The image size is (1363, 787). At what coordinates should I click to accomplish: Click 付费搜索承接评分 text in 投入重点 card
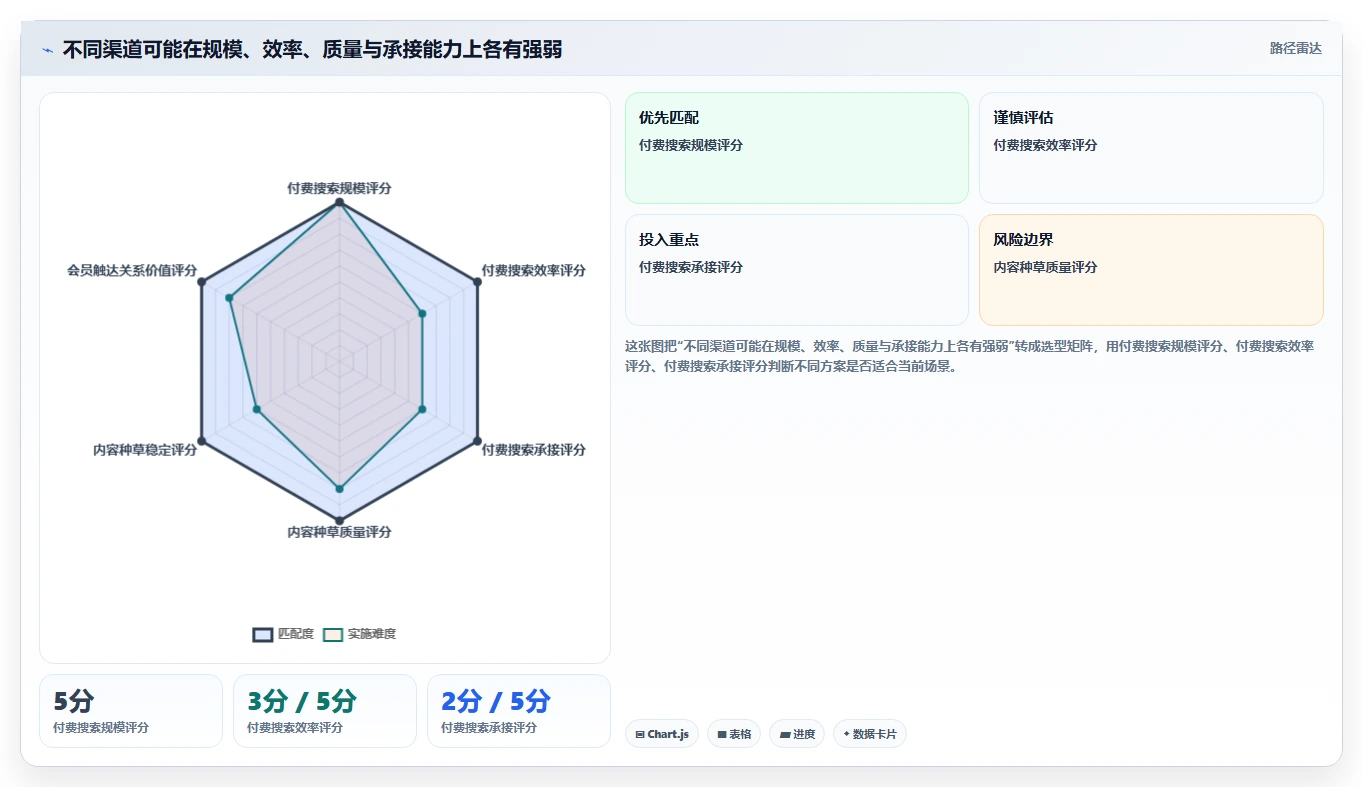(691, 267)
